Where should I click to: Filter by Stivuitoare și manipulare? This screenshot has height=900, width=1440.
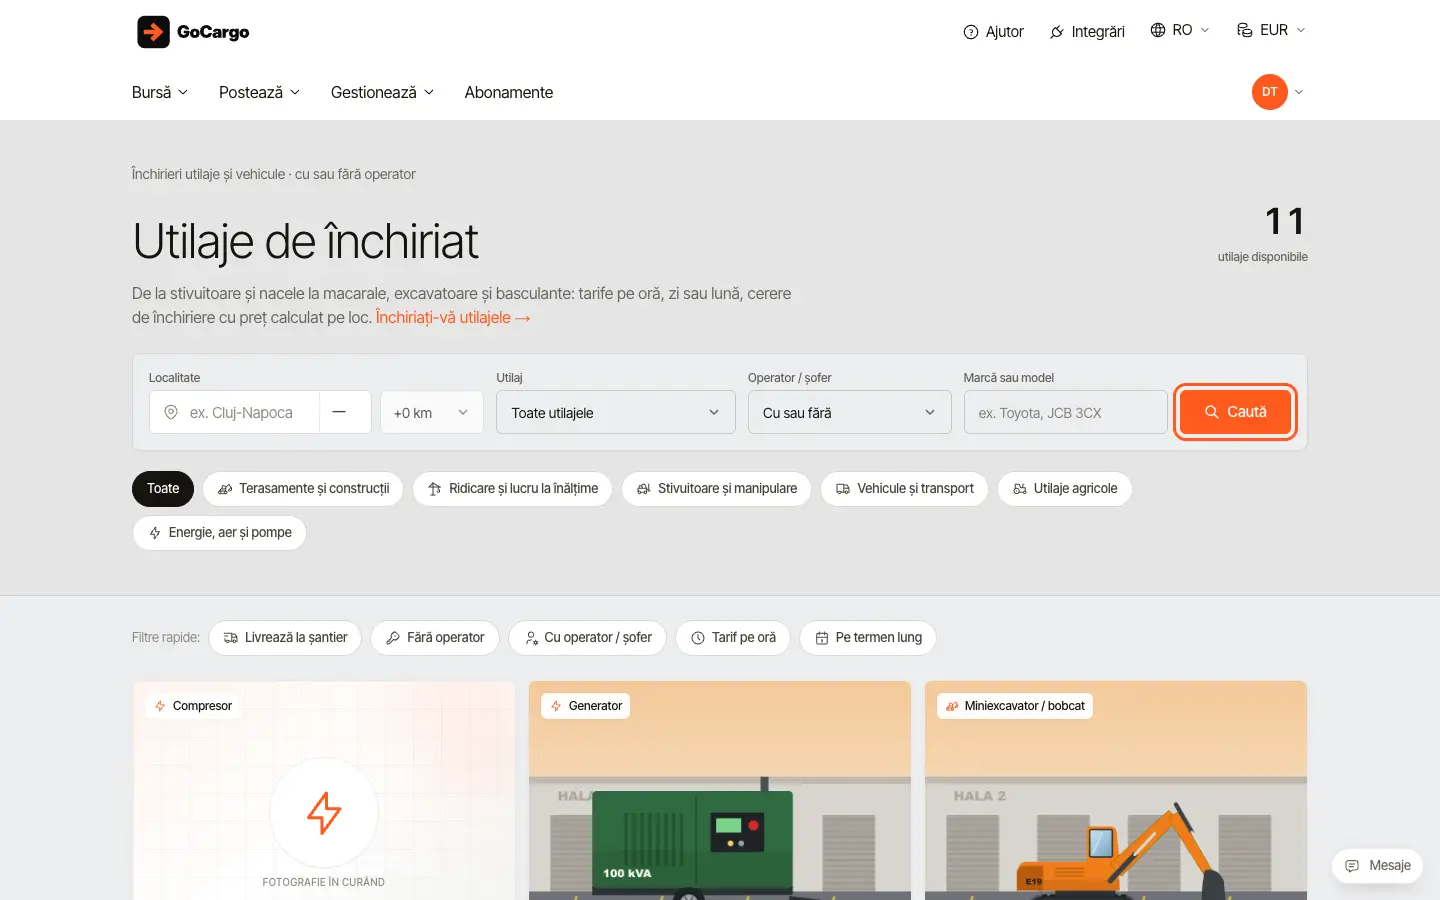pyautogui.click(x=717, y=489)
